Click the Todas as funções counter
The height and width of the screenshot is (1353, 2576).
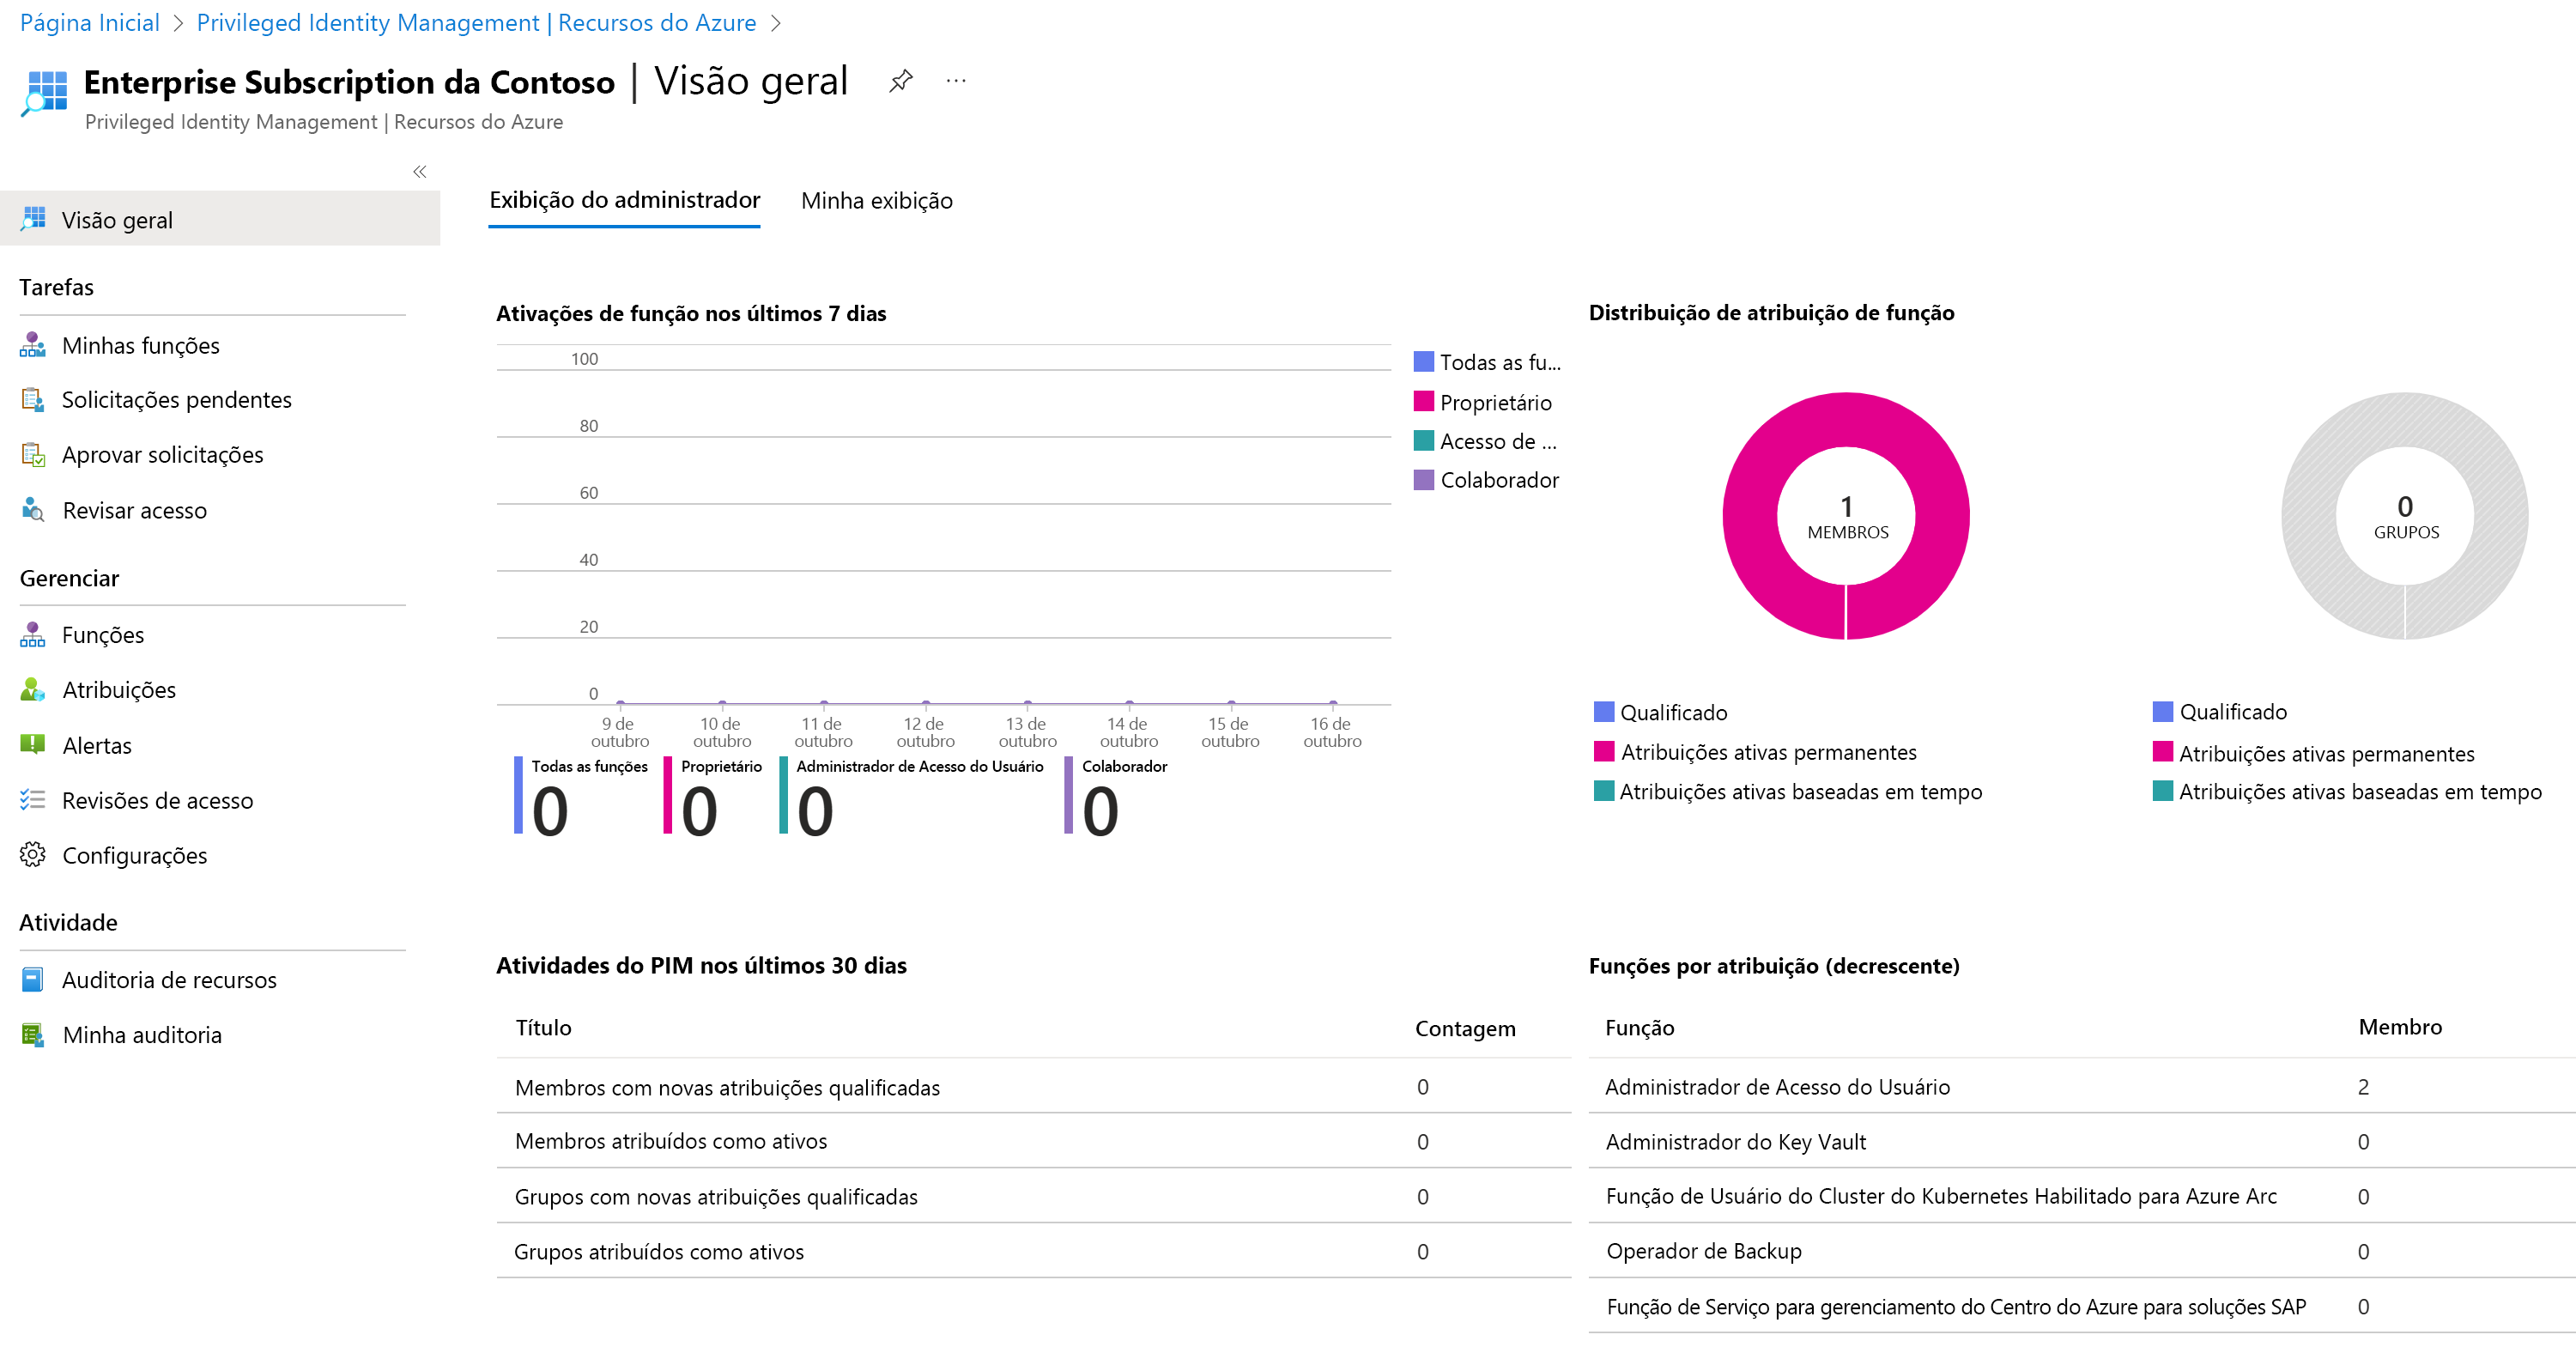point(580,797)
